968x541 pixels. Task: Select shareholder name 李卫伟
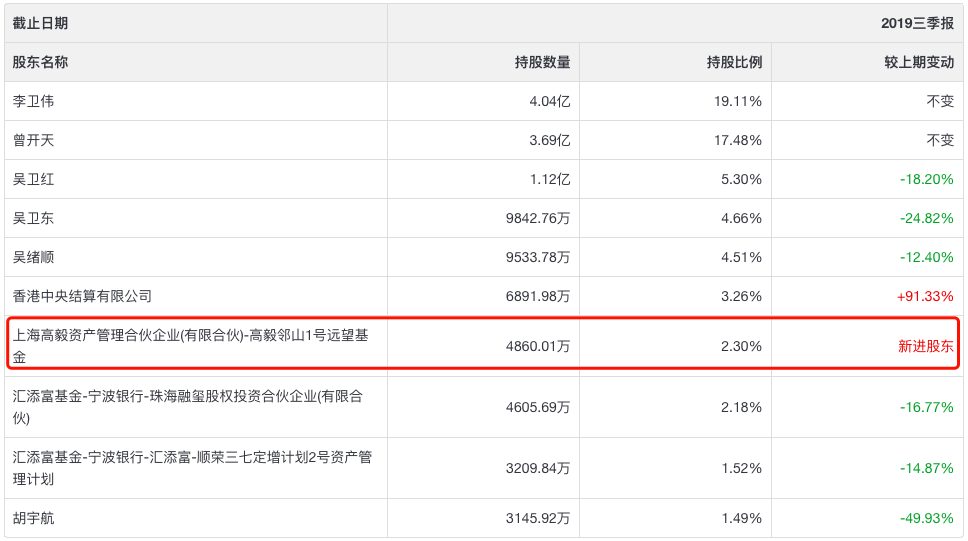33,101
